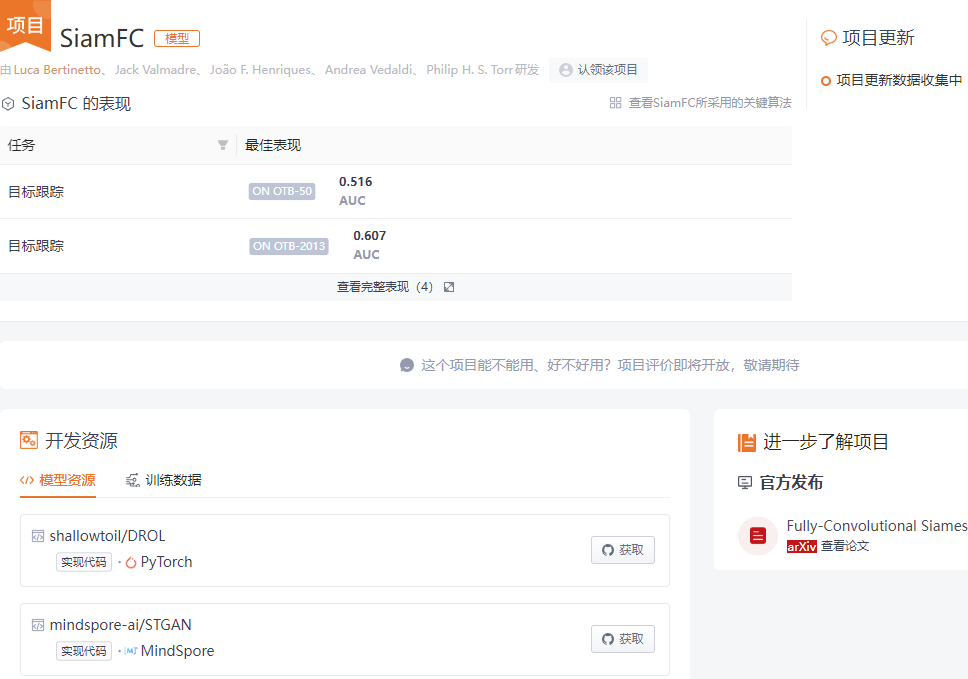Click the MindSpore framework label
968x679 pixels.
tap(178, 651)
